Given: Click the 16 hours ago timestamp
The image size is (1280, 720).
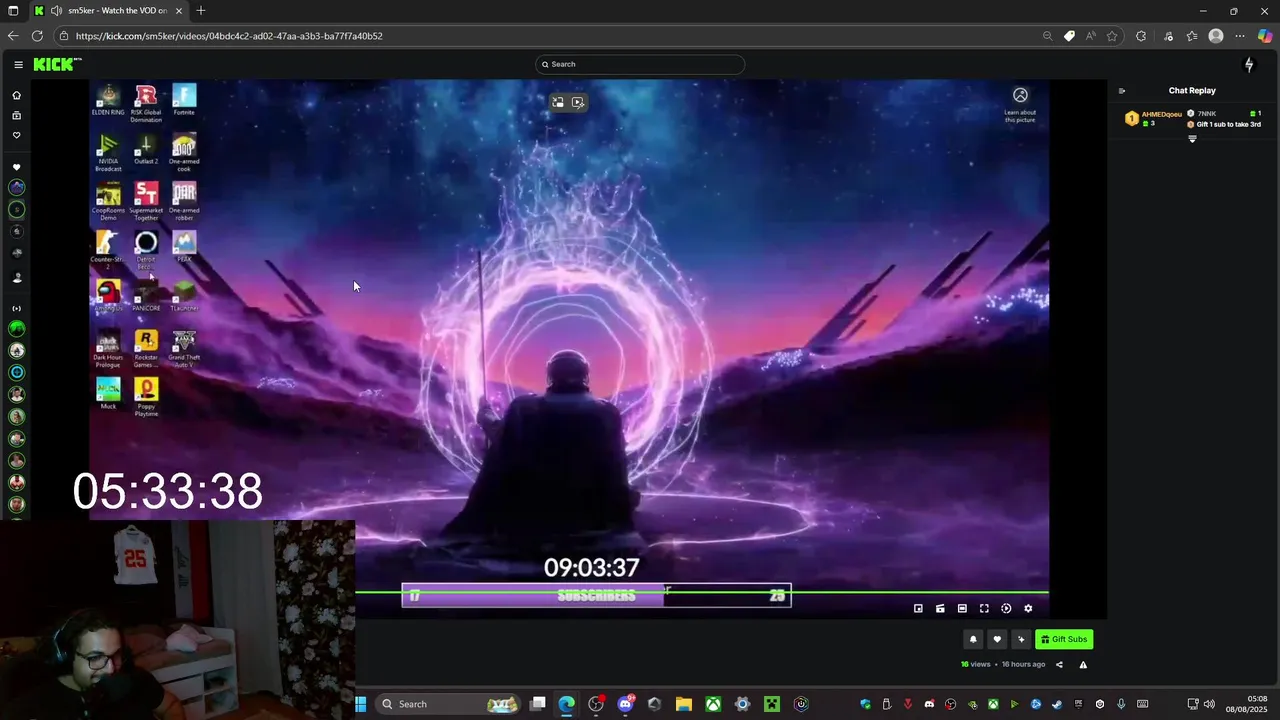Looking at the screenshot, I should pyautogui.click(x=1023, y=664).
